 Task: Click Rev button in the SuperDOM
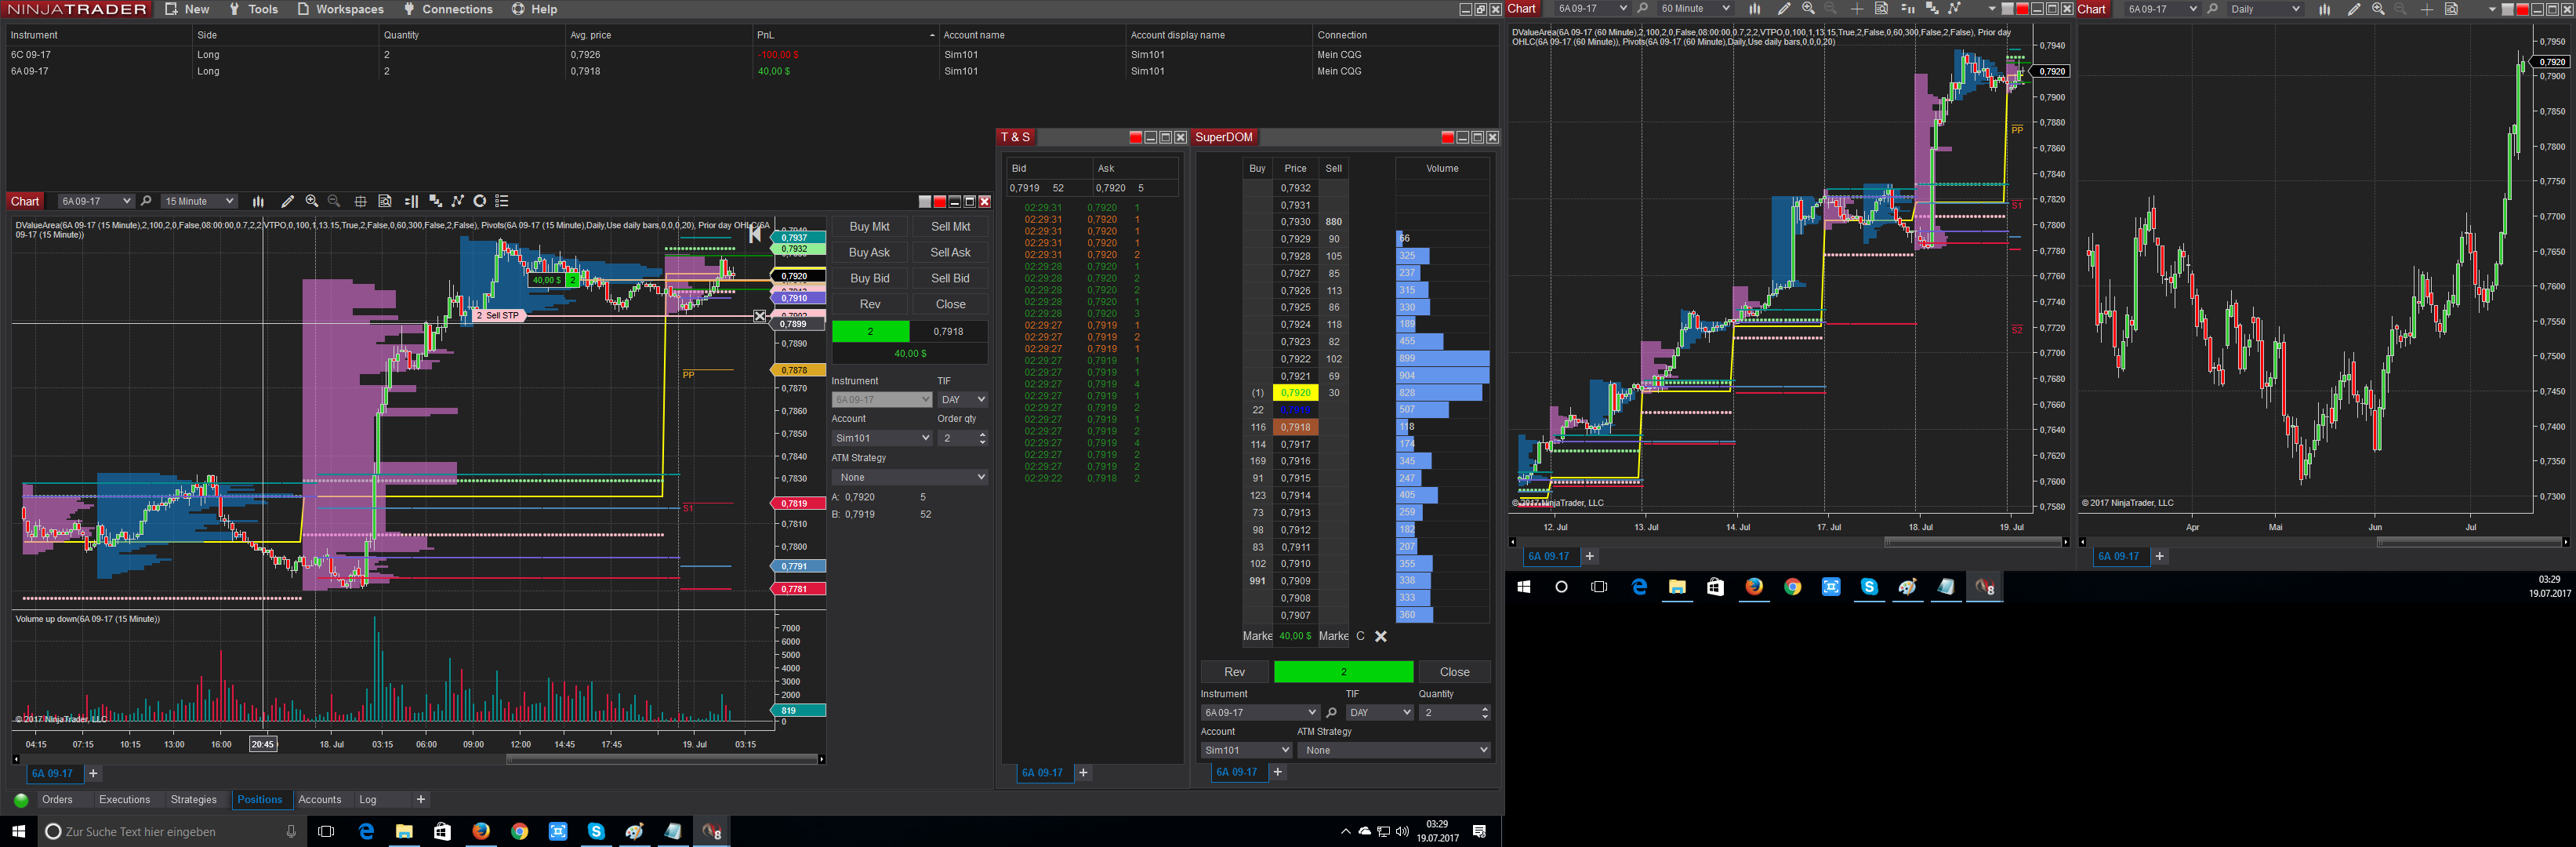[1235, 672]
